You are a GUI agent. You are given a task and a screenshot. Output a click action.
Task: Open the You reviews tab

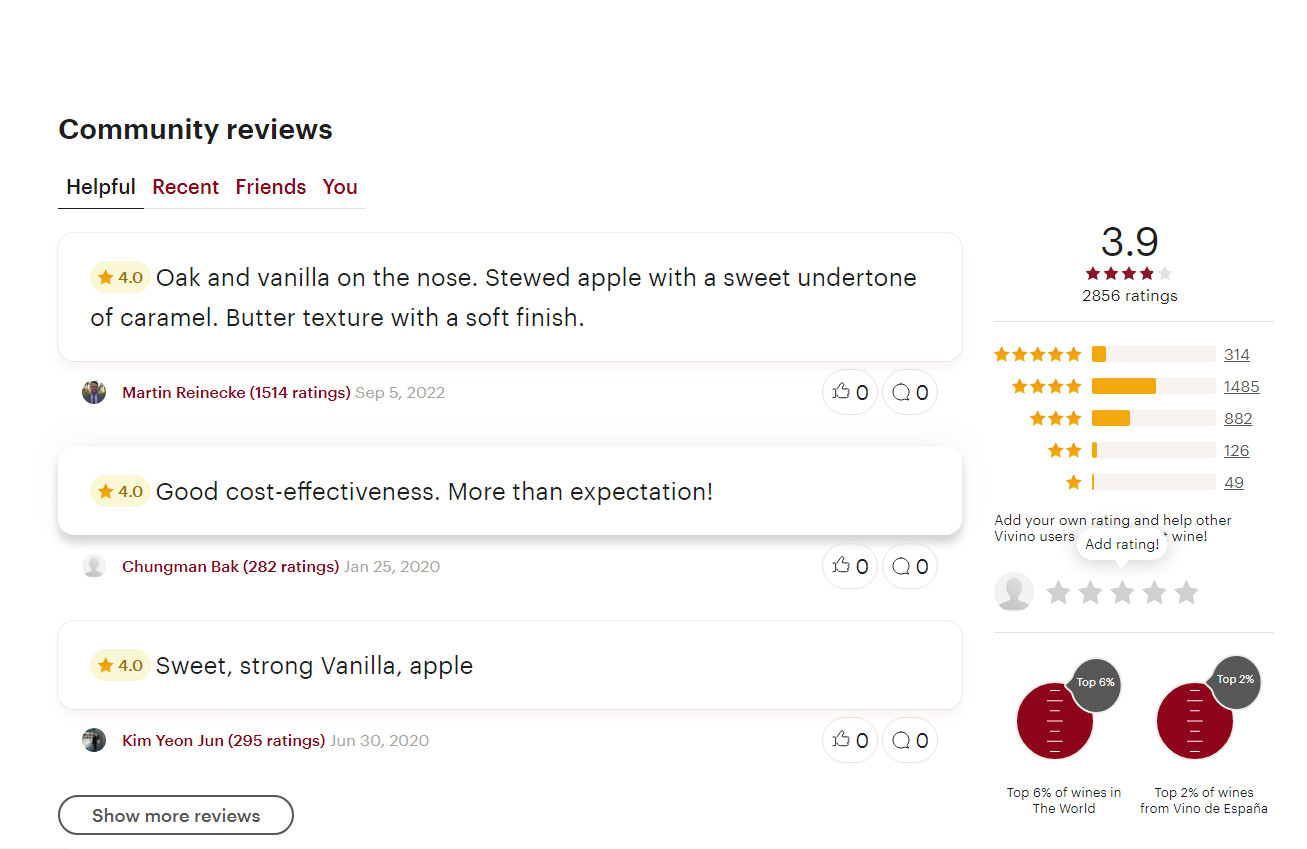click(340, 187)
